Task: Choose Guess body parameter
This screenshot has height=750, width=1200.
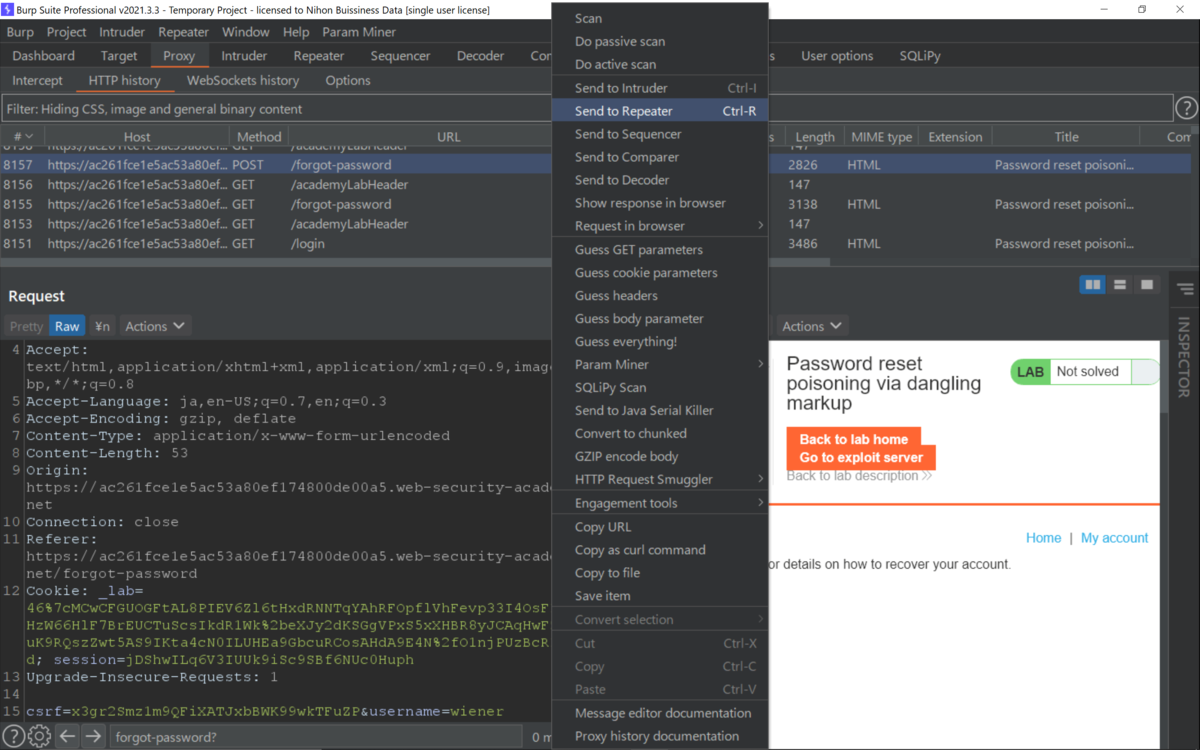Action: coord(660,319)
